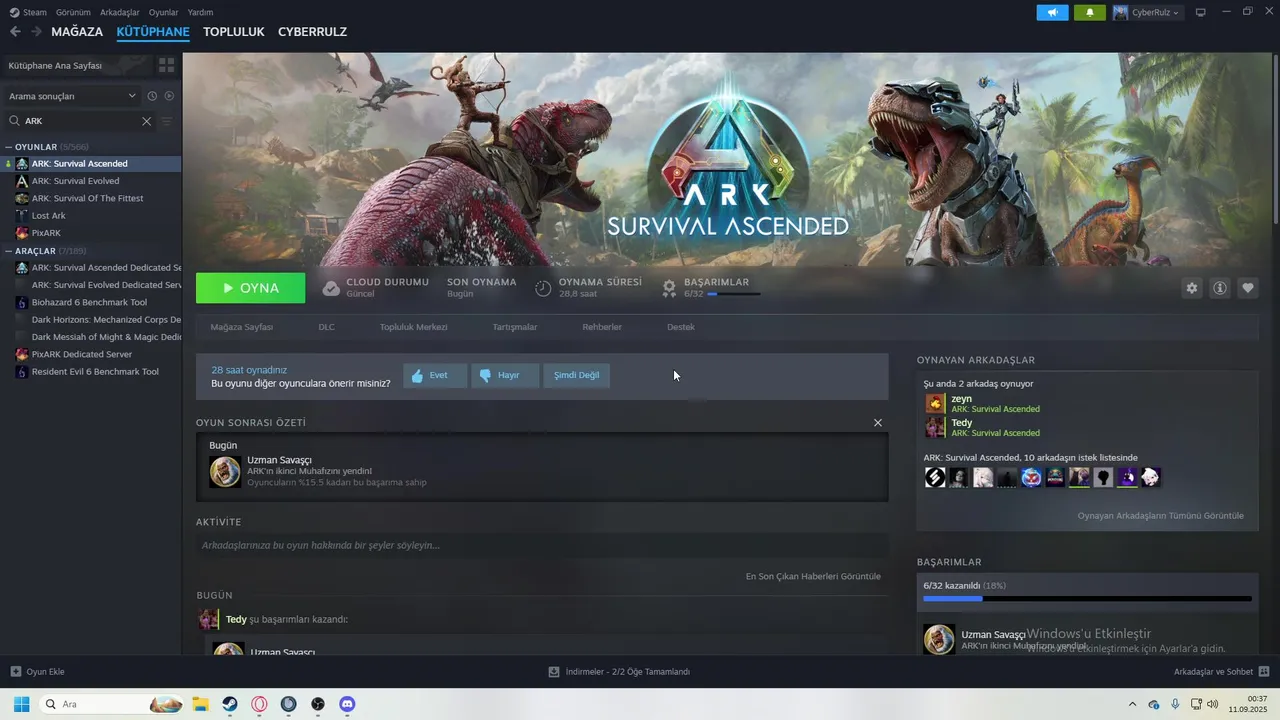Open the green notifications bell
Image resolution: width=1280 pixels, height=720 pixels.
point(1090,12)
